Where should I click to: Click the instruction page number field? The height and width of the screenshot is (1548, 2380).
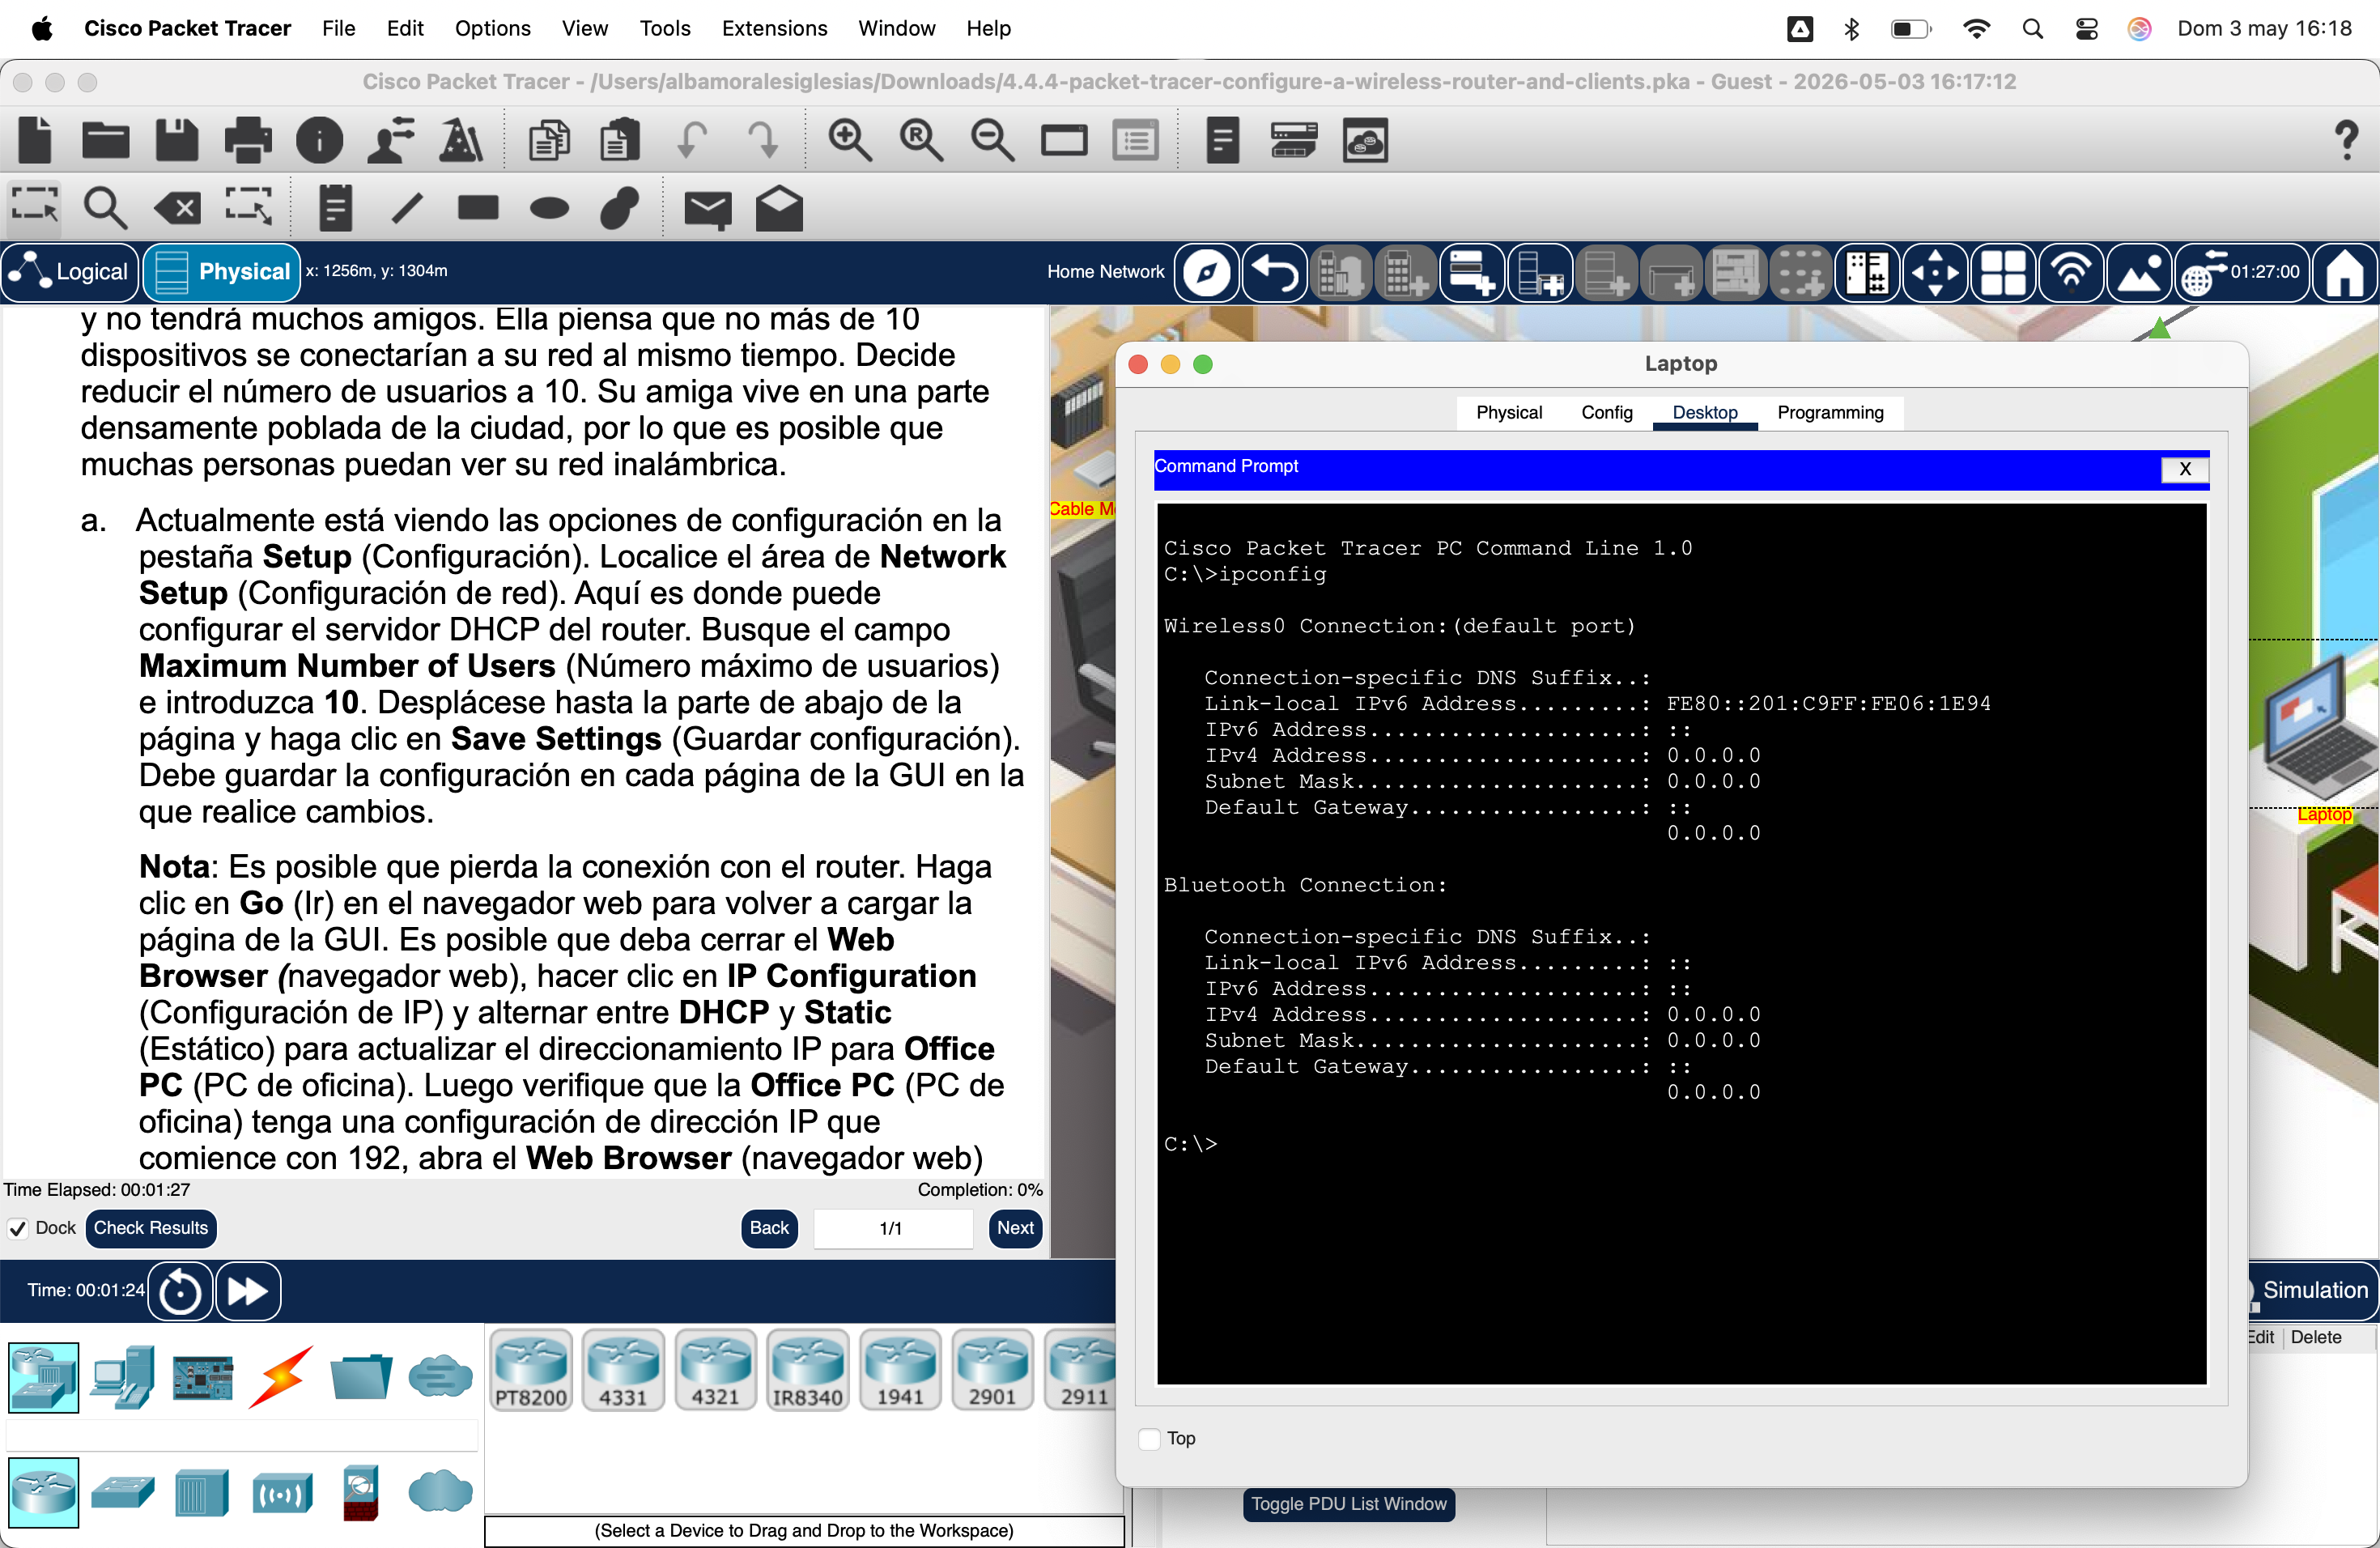coord(892,1228)
